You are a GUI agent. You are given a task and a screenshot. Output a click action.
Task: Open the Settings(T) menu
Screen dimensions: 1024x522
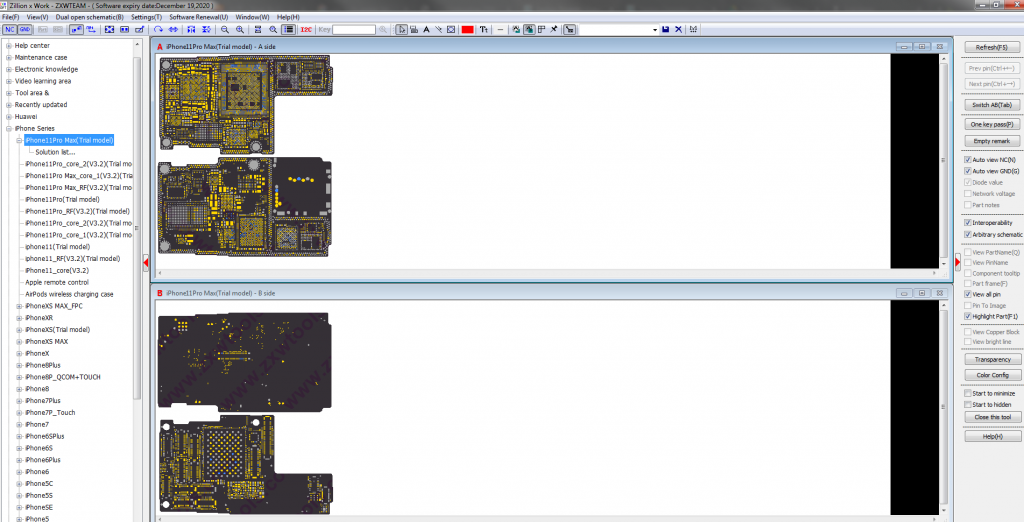pyautogui.click(x=146, y=17)
